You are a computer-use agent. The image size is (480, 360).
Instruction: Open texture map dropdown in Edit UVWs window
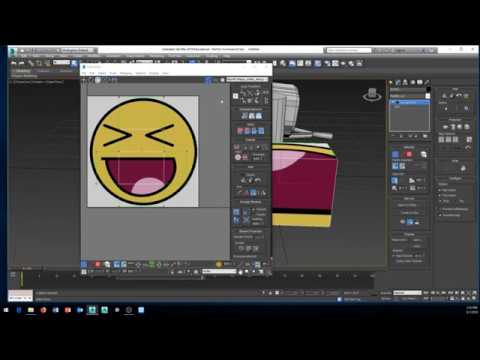[x=247, y=79]
